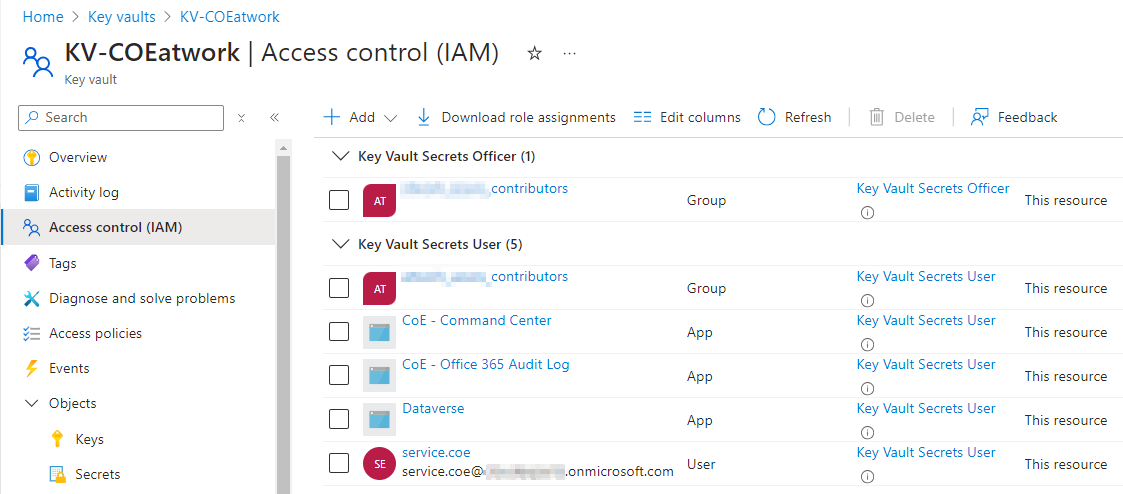Viewport: 1123px width, 494px height.
Task: Open the more options ellipsis in header
Action: click(x=570, y=54)
